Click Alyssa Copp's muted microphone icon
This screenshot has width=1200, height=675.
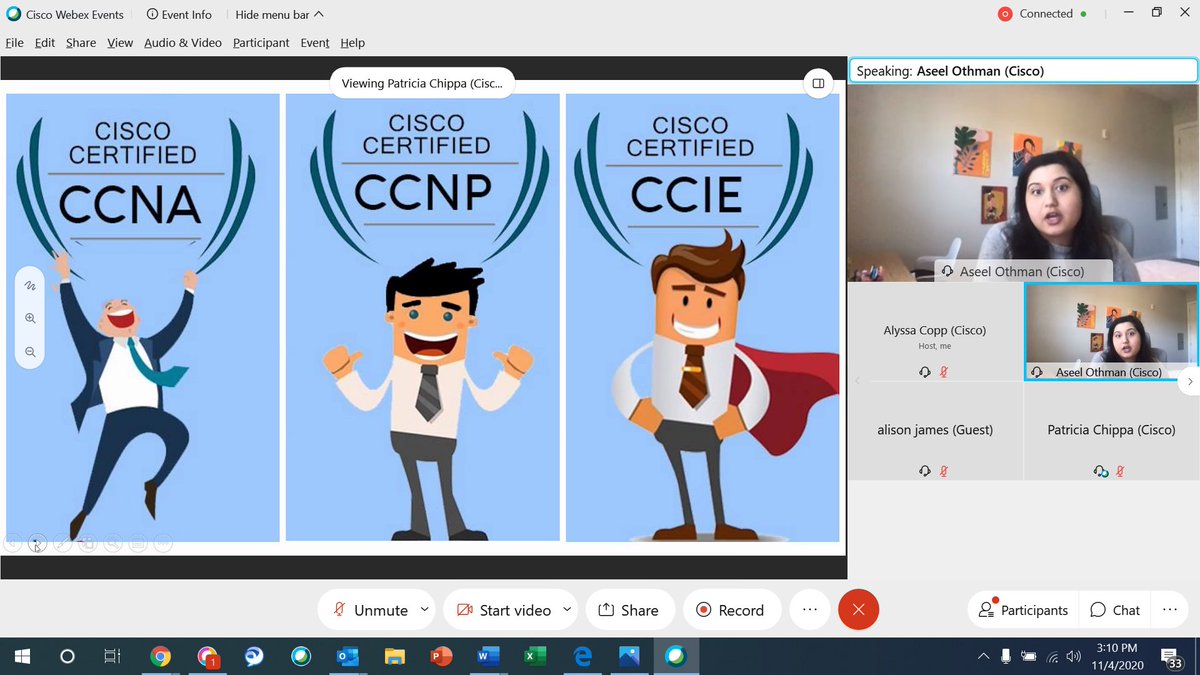coord(943,371)
